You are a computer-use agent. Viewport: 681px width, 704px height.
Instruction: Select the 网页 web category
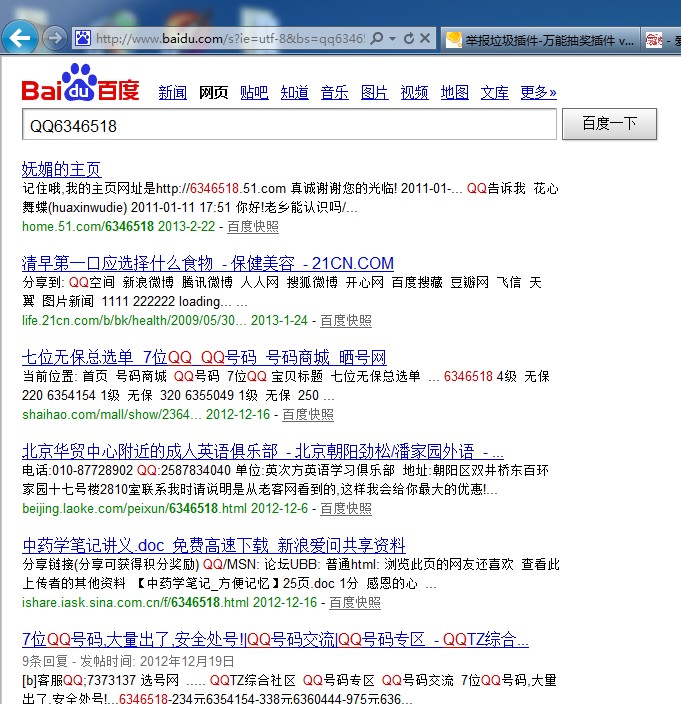pyautogui.click(x=213, y=92)
